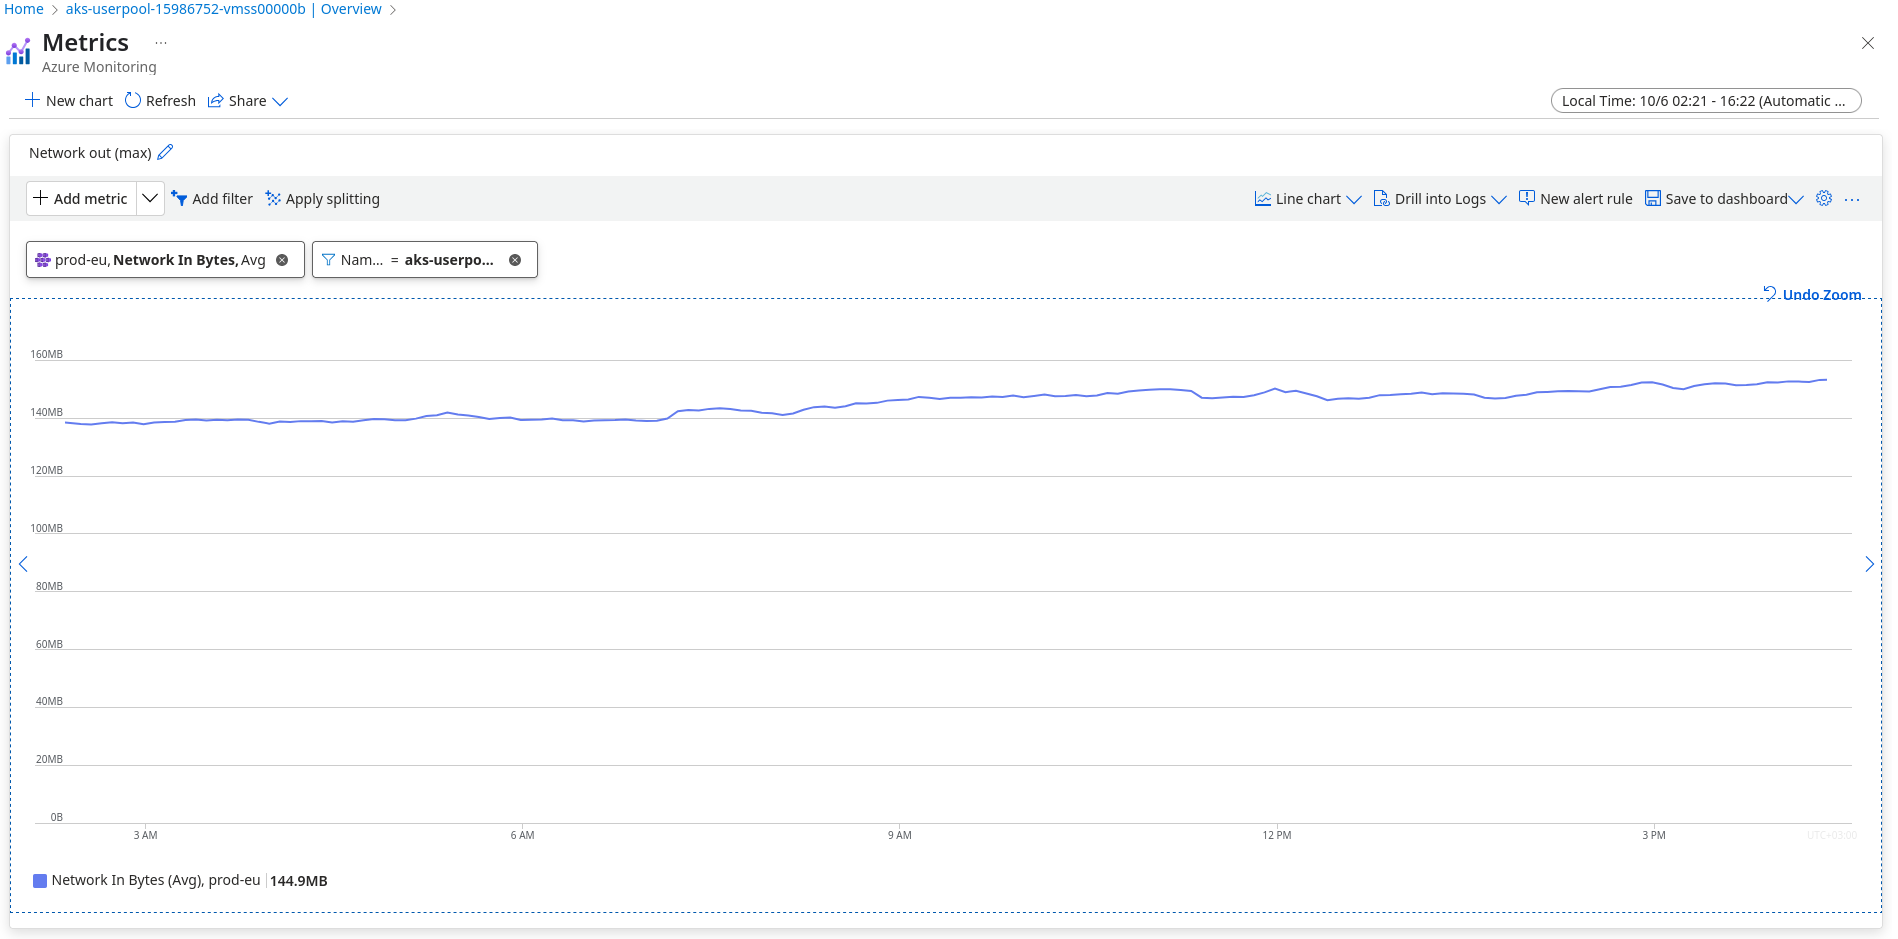This screenshot has height=939, width=1898.
Task: Edit the chart title with the pencil icon
Action: pyautogui.click(x=166, y=152)
